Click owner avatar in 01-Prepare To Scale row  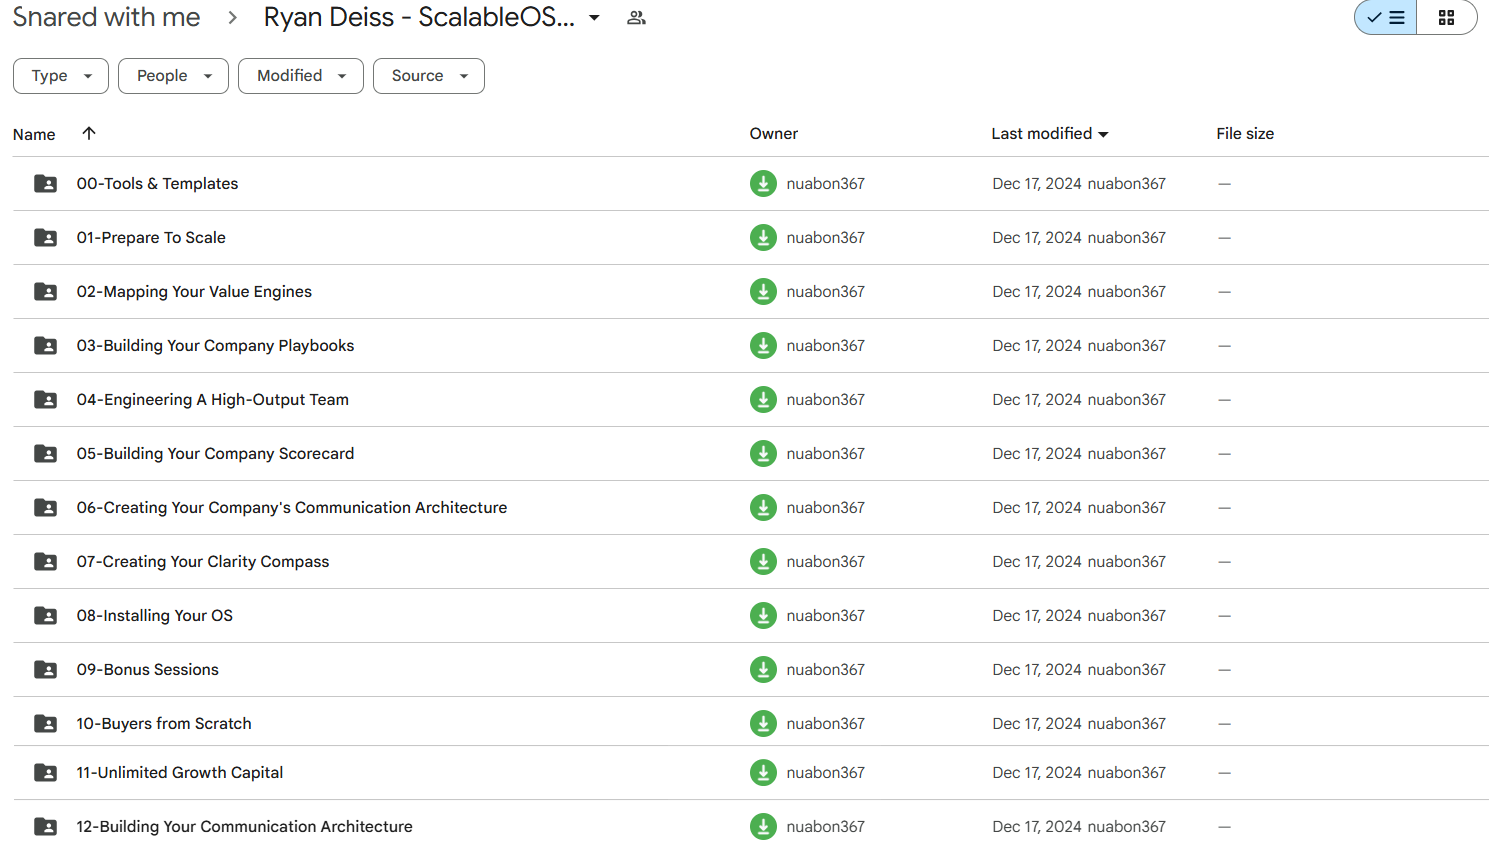[763, 238]
